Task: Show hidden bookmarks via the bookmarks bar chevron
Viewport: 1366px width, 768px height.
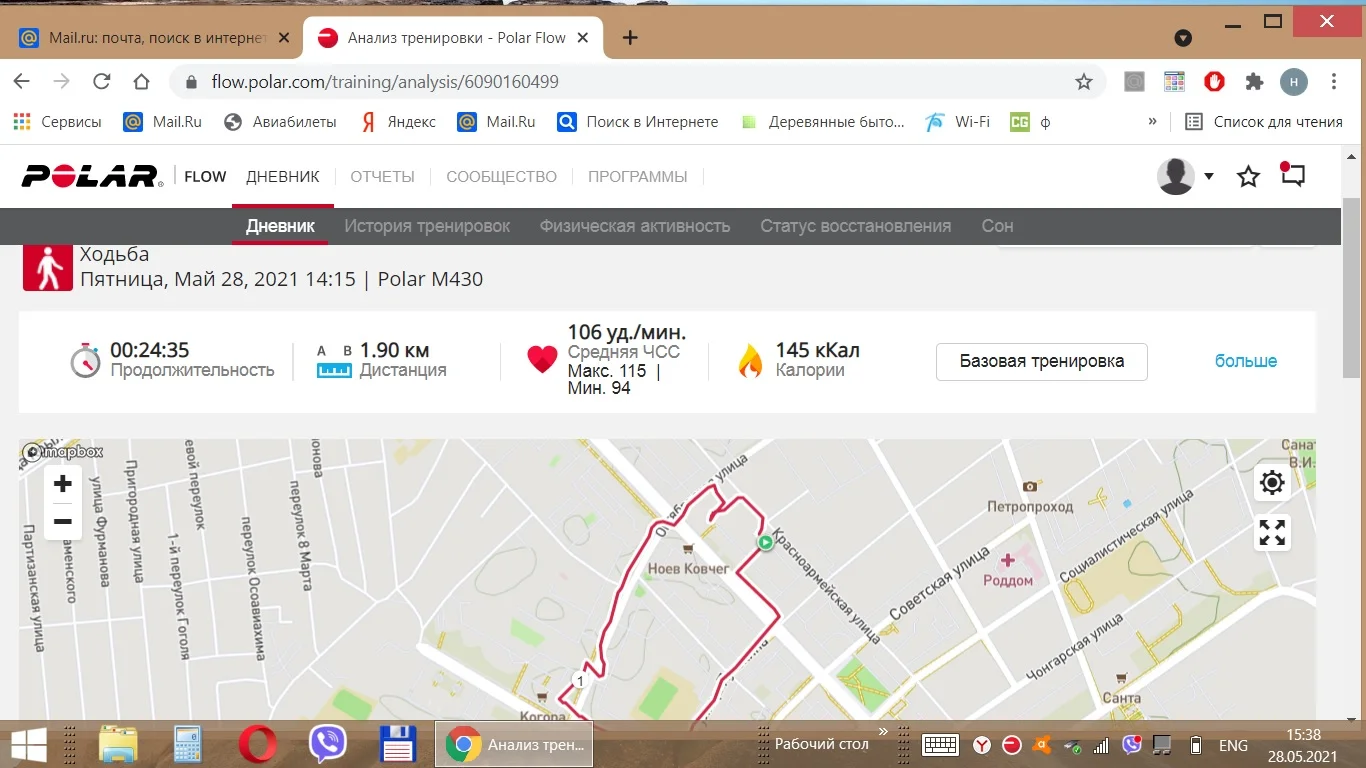Action: tap(1152, 121)
